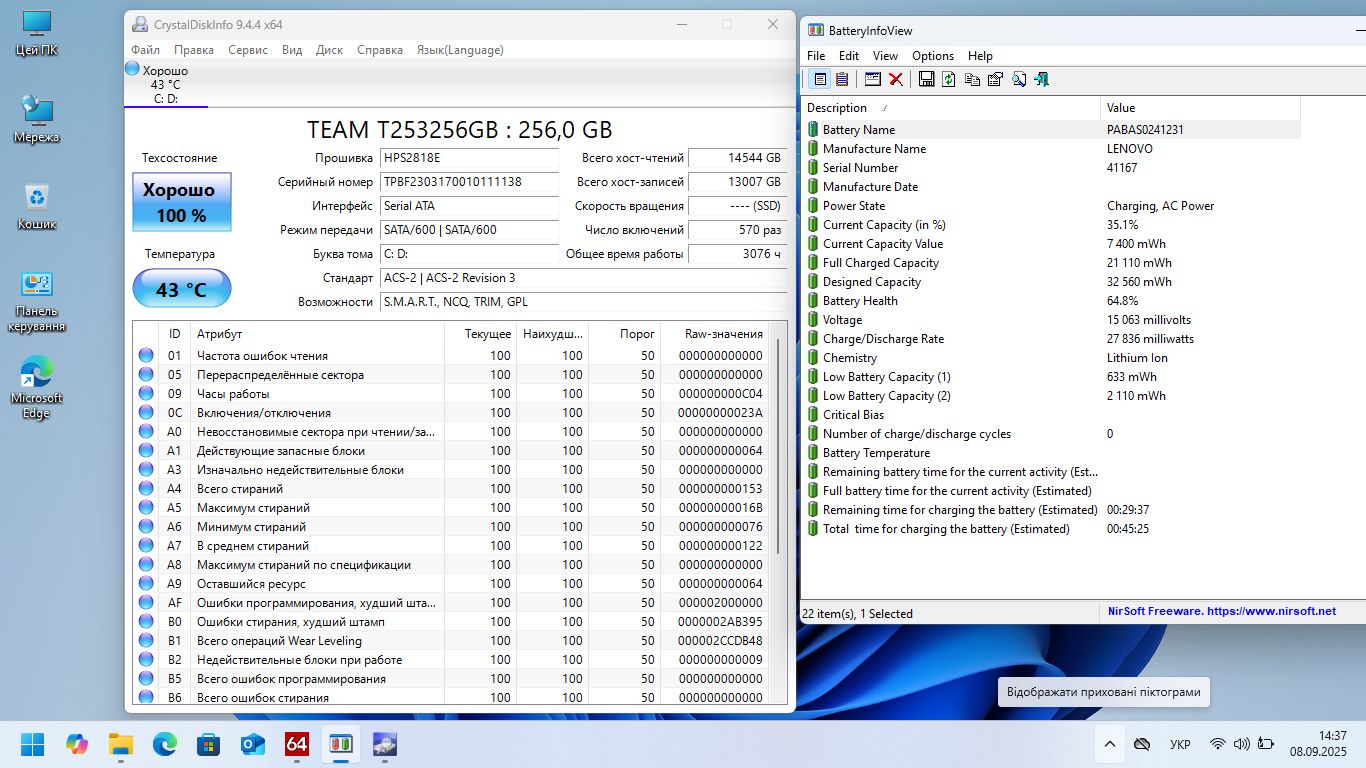Open the View menu in BatteryInfoView
Screen dimensions: 1366x768
tap(885, 56)
